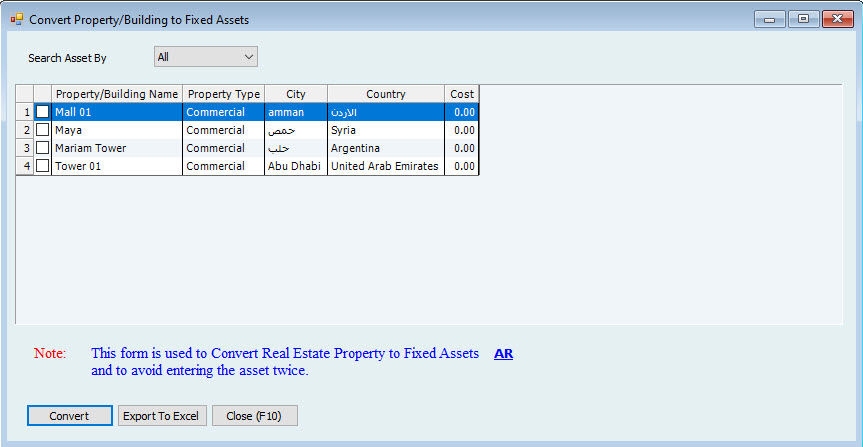Open the Search Asset By dropdown
Image resolution: width=863 pixels, height=447 pixels.
click(x=205, y=57)
